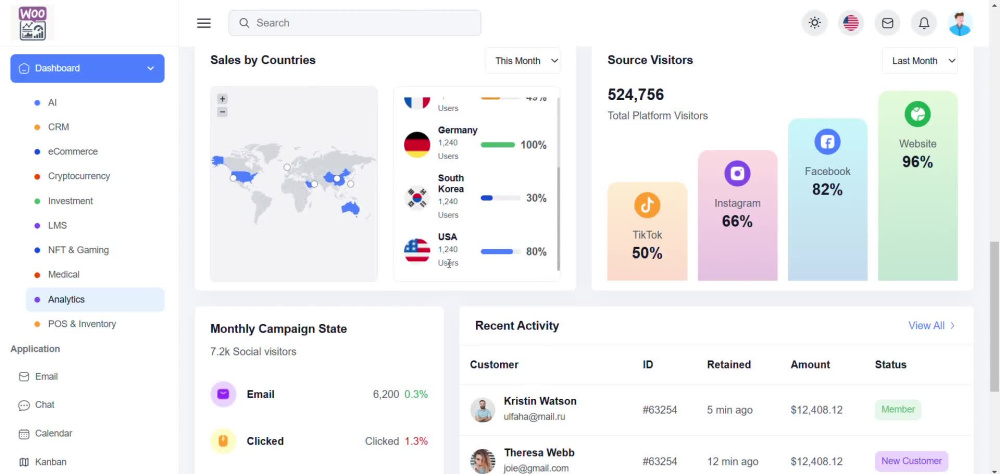Screen dimensions: 1000x474
Task: Open Sales by Countries This Month dropdown
Action: tap(523, 61)
